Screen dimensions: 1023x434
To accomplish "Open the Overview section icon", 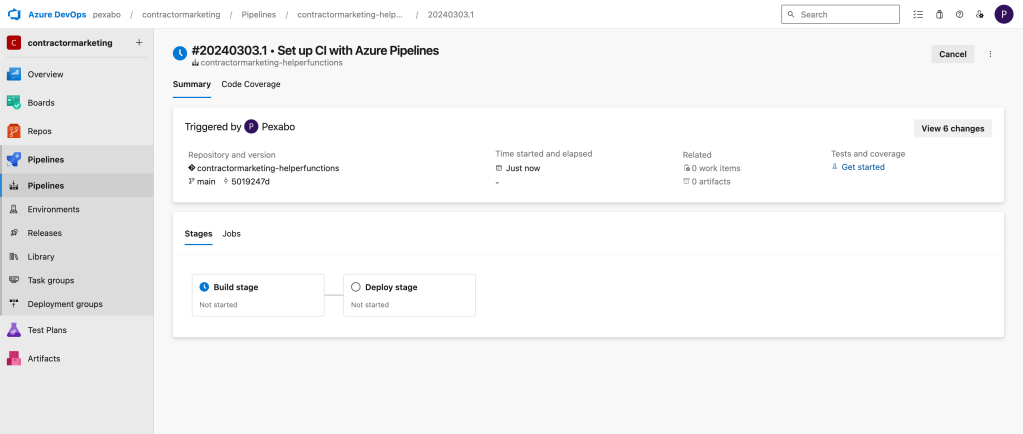I will click(14, 74).
